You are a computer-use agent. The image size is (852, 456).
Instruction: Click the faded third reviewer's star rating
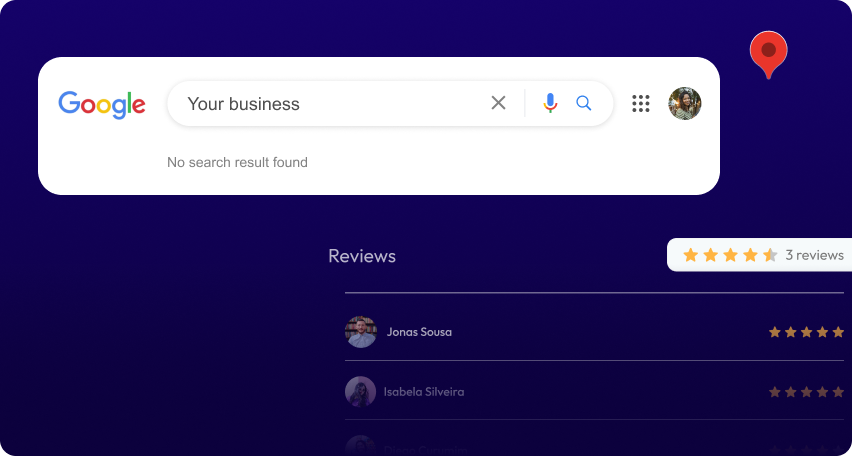click(x=806, y=449)
